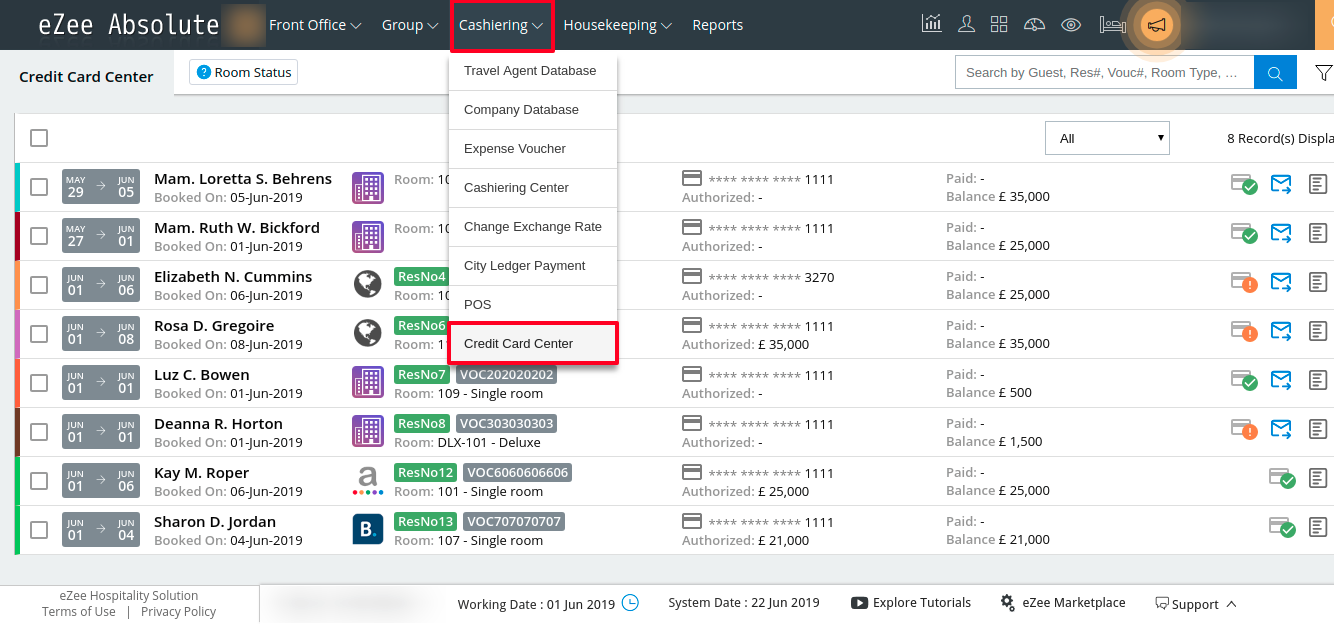Viewport: 1334px width, 624px height.
Task: Click the eye view icon in header
Action: click(x=1071, y=25)
